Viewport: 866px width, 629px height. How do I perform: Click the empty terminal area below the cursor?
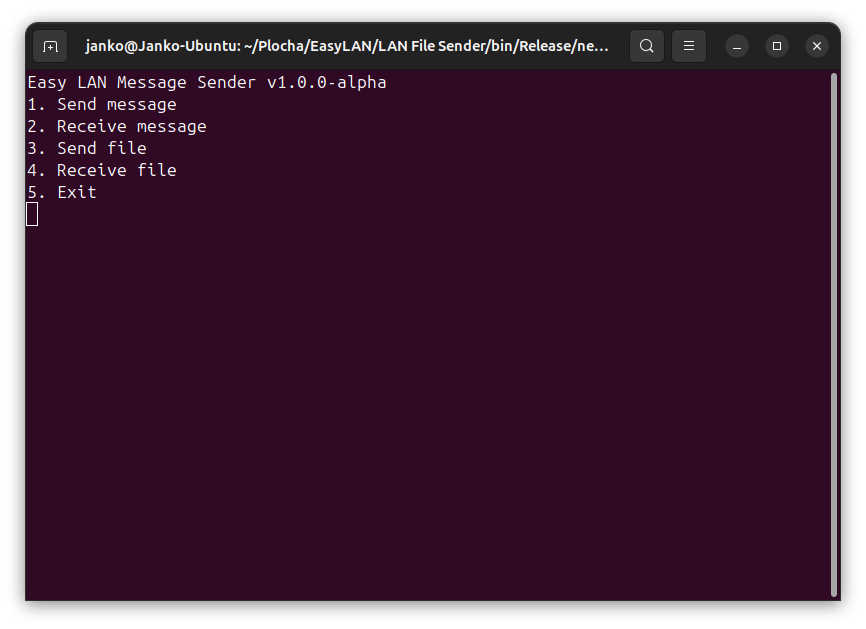428,411
